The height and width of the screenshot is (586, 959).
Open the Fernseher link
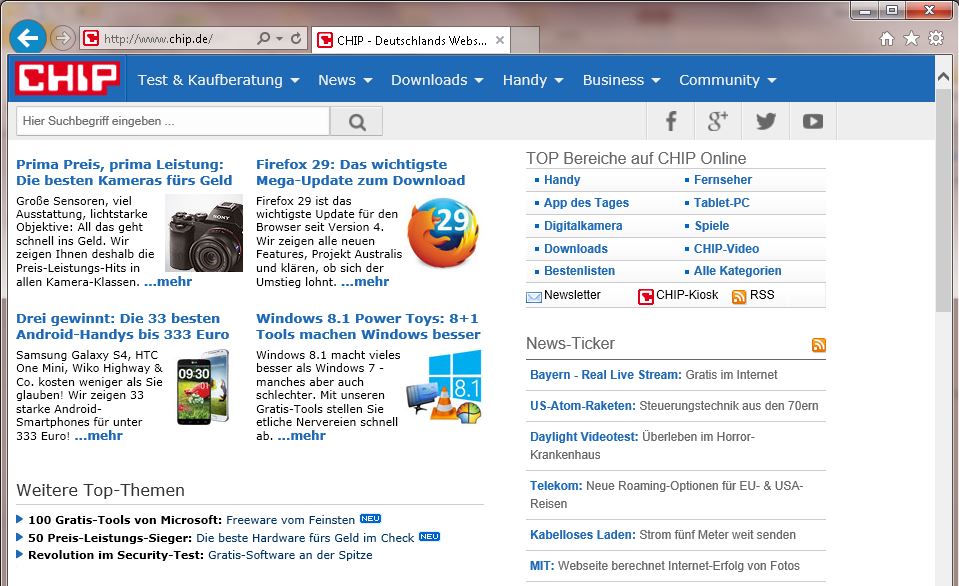pyautogui.click(x=722, y=180)
